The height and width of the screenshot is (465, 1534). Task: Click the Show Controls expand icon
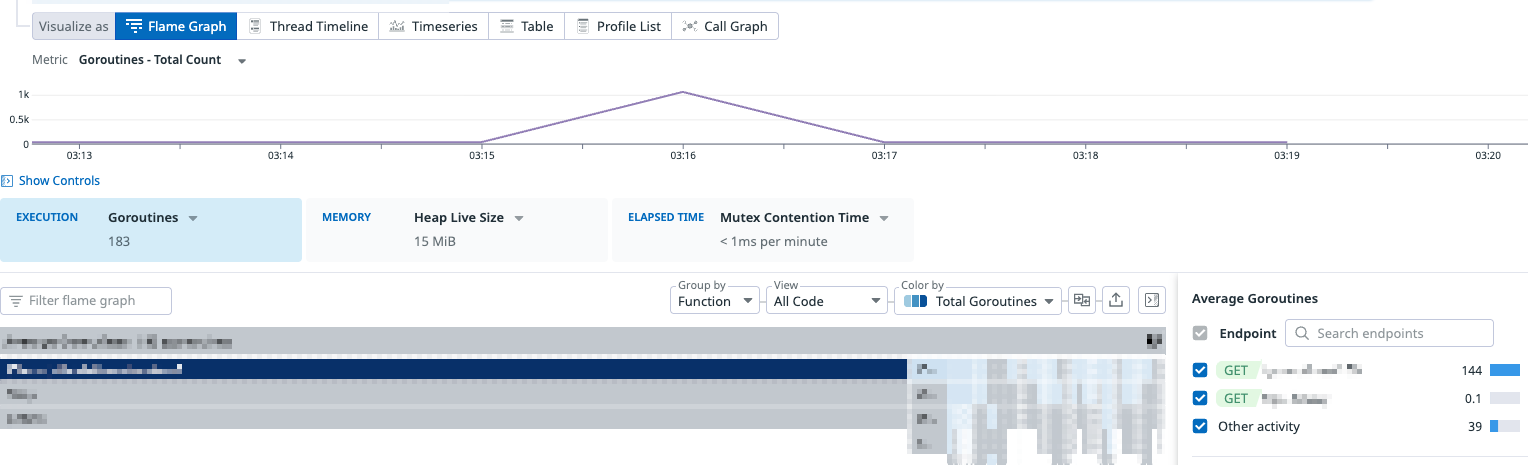click(7, 181)
